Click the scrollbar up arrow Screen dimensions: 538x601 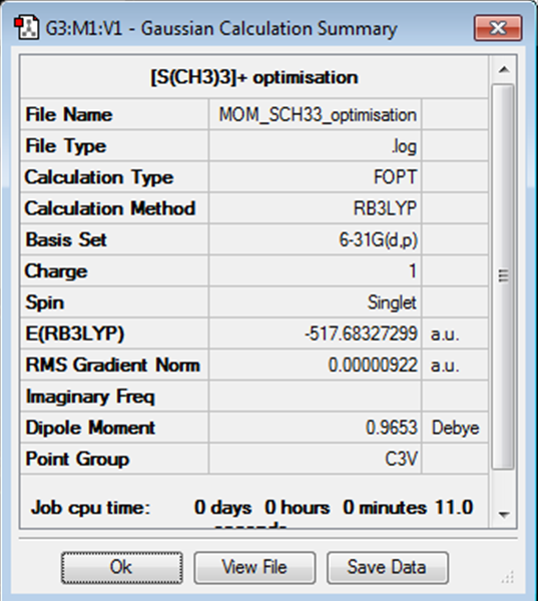pos(504,70)
